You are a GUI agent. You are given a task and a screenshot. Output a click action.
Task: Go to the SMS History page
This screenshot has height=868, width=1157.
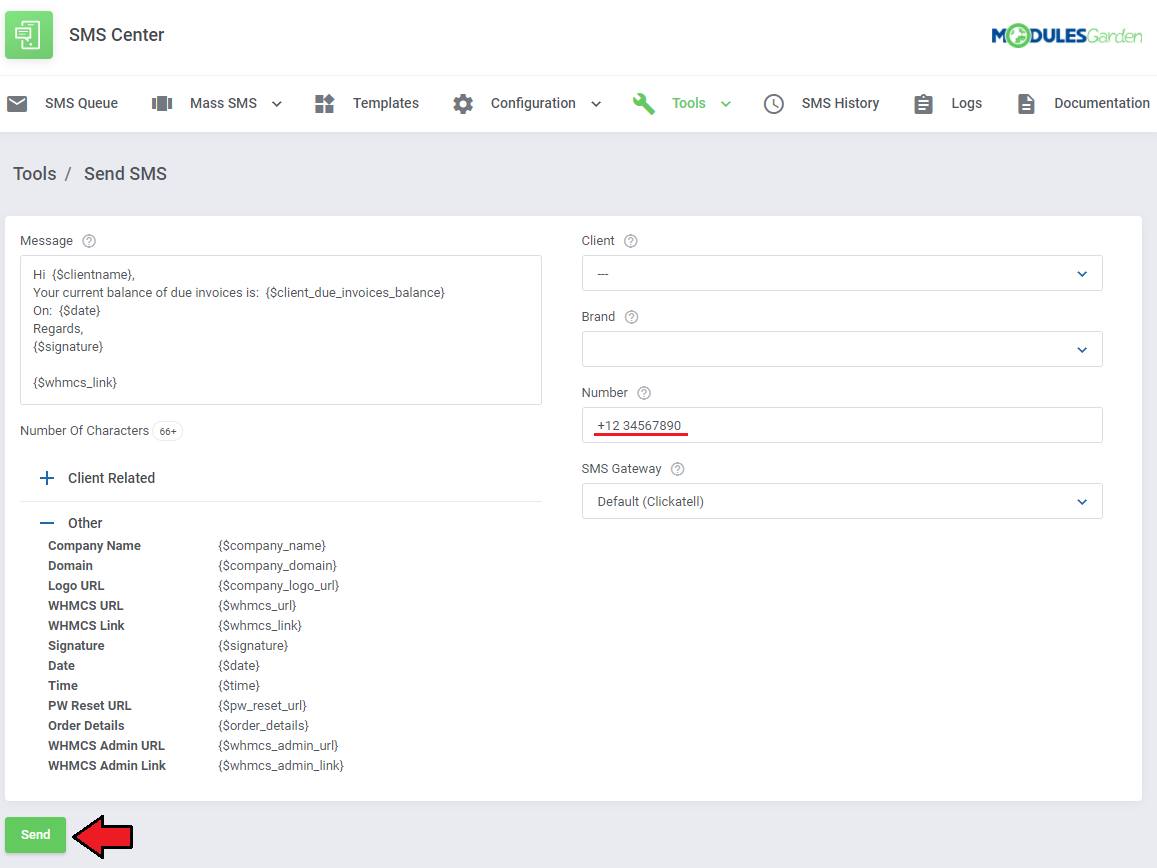coord(840,103)
